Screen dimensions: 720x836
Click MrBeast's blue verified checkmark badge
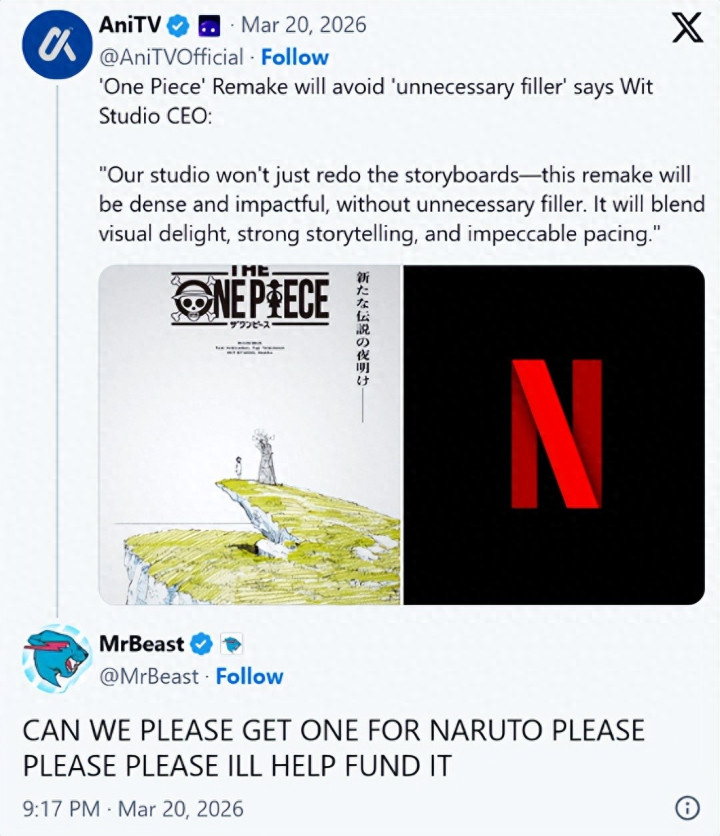(x=202, y=645)
